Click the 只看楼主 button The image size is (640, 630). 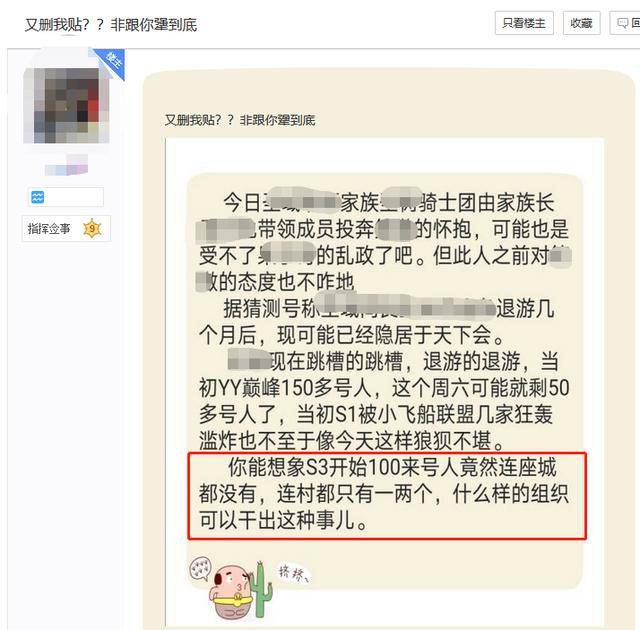[x=524, y=23]
